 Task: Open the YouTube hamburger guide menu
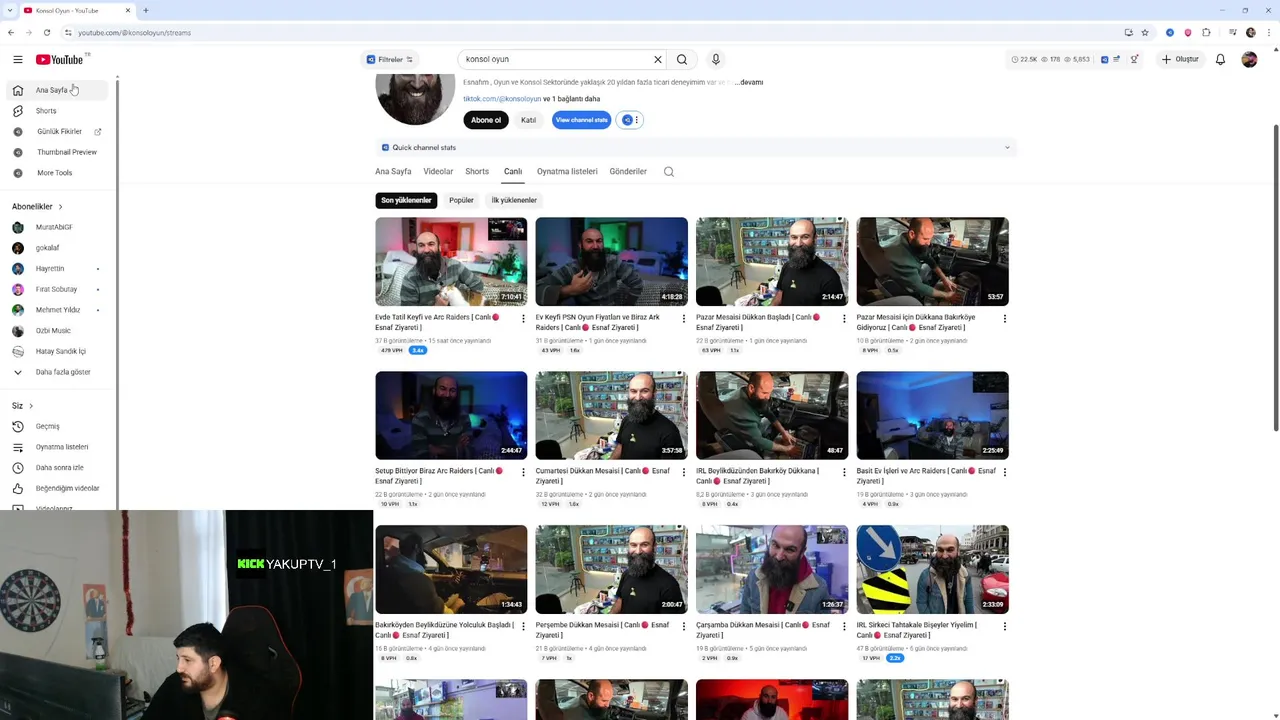click(17, 59)
